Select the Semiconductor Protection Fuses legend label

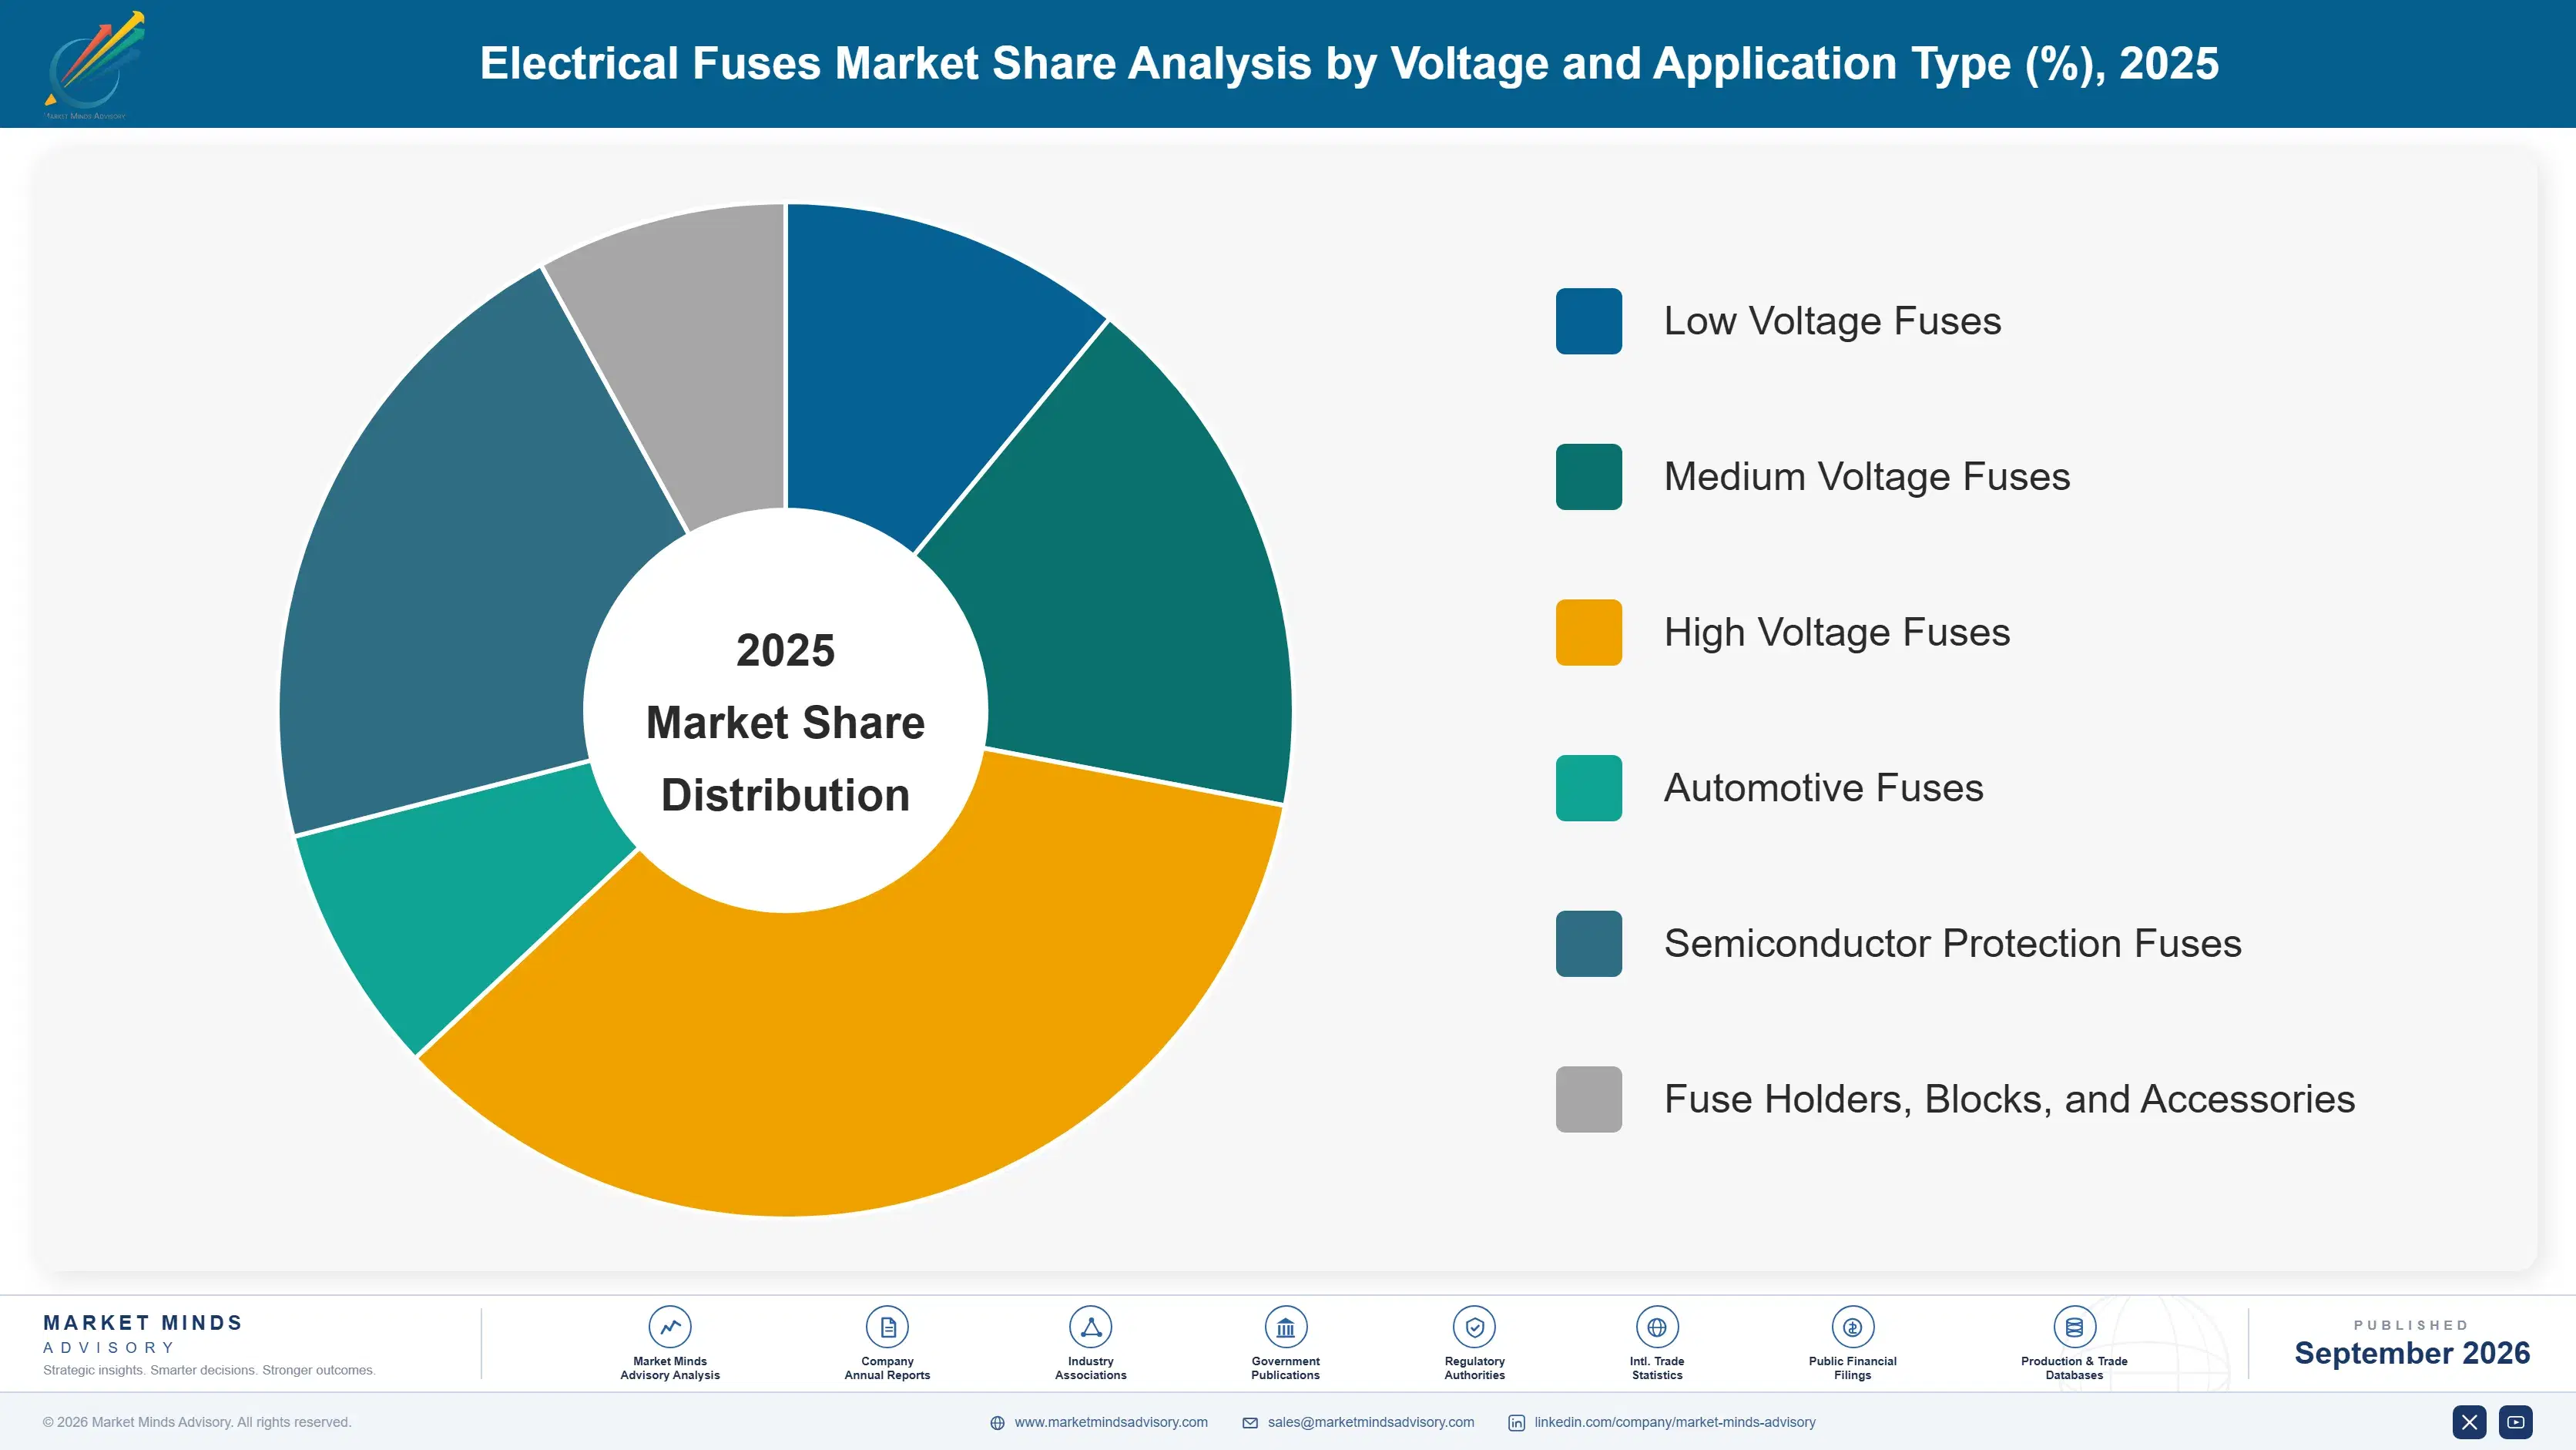point(1952,944)
